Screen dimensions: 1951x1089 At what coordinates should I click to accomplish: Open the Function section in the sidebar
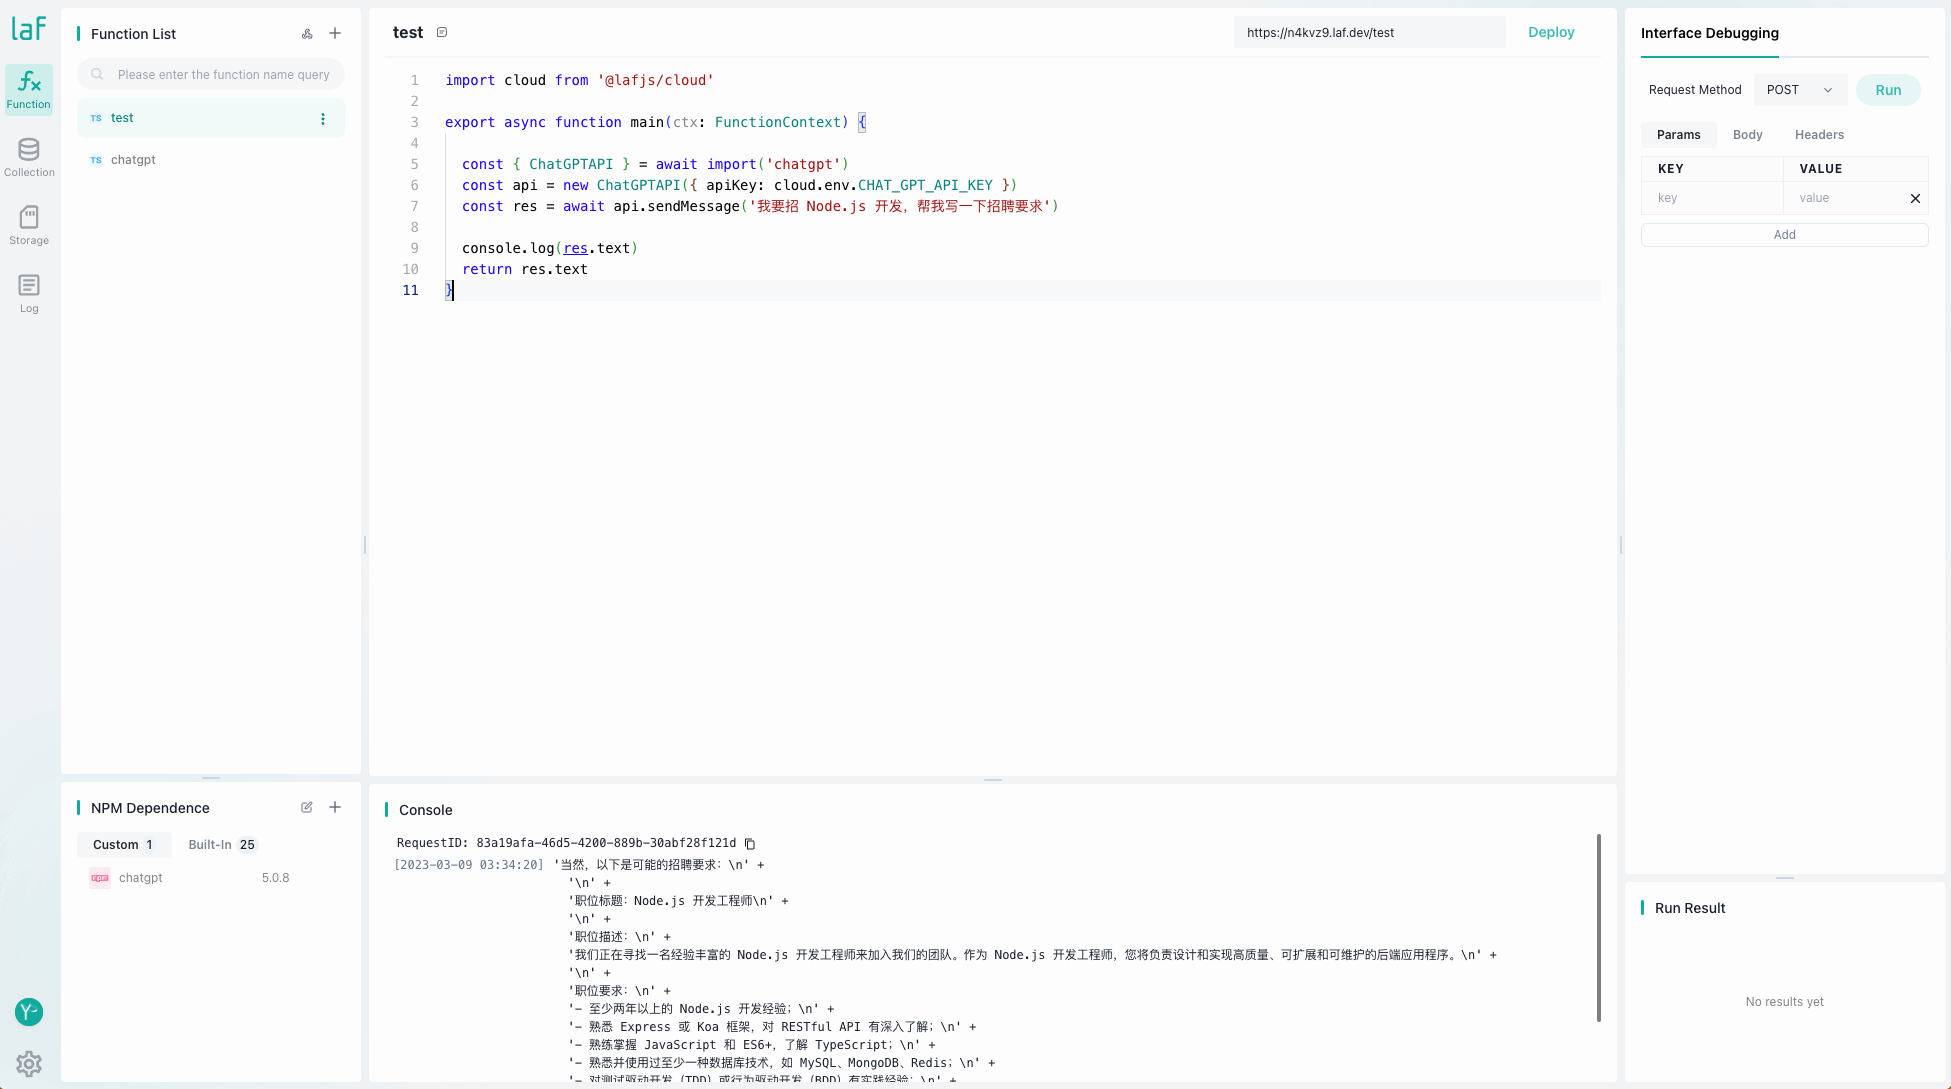click(29, 90)
